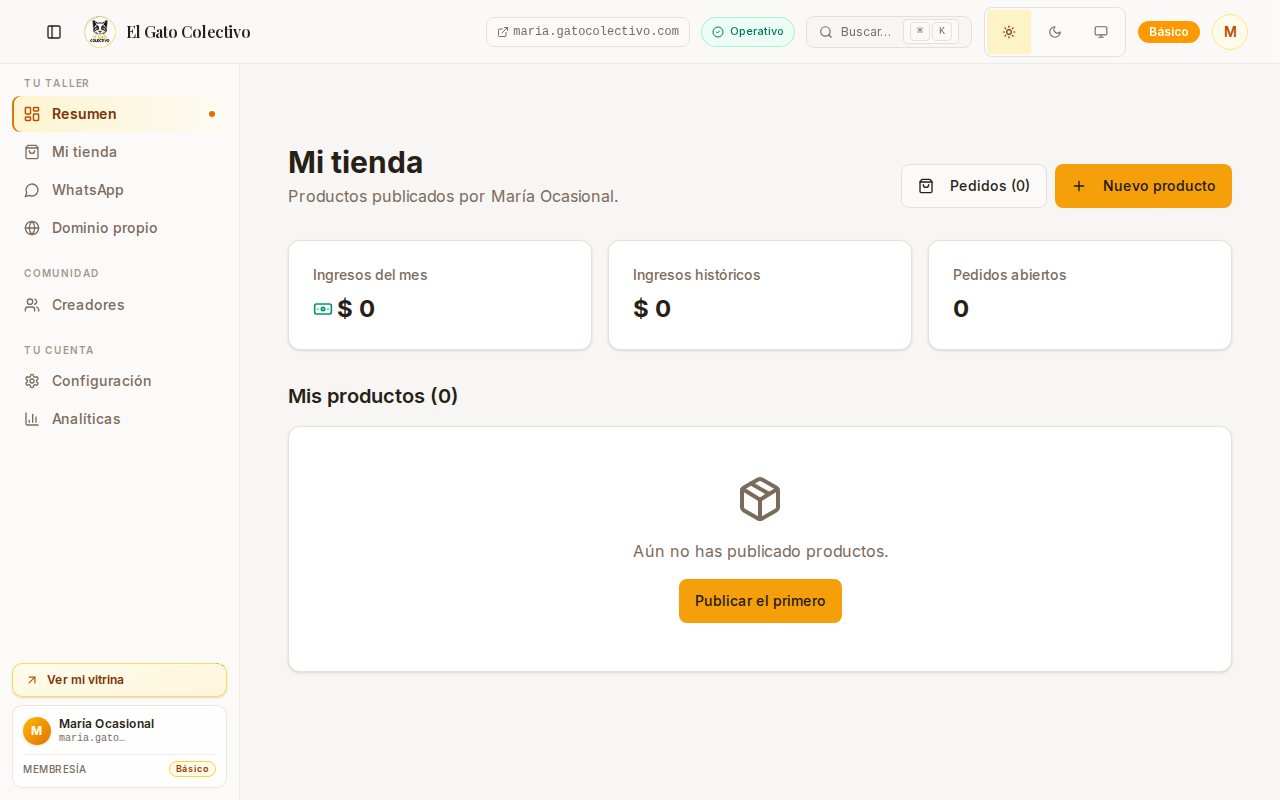Open Analíticas in the sidebar

[119, 419]
